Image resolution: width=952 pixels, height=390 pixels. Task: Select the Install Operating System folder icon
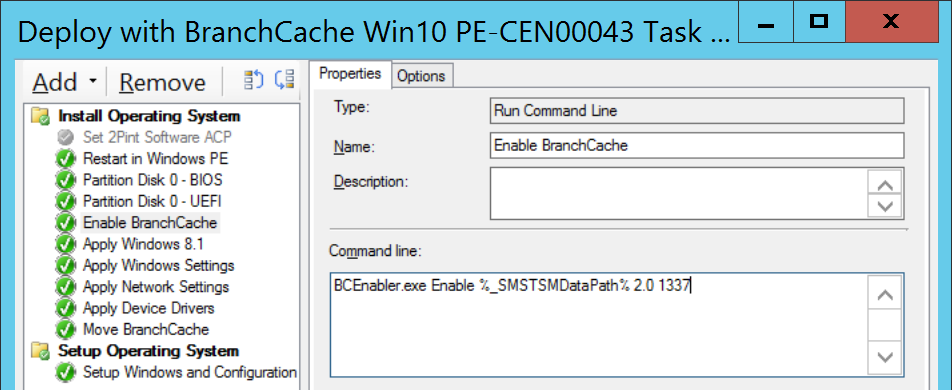click(x=41, y=116)
